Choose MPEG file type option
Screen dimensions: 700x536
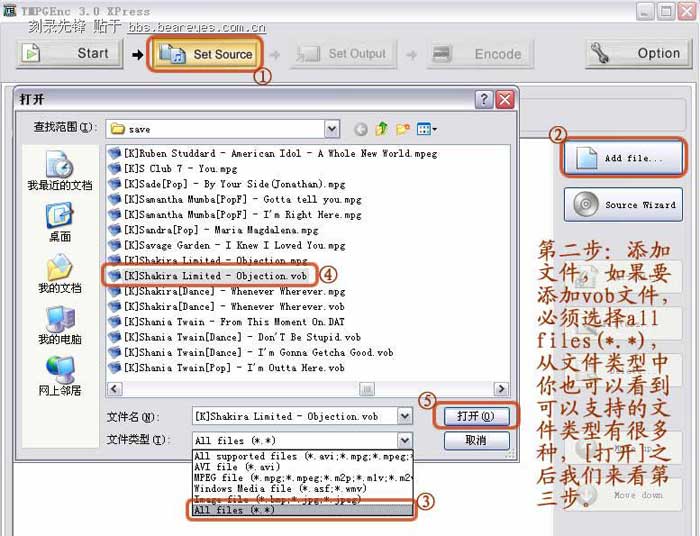[x=303, y=478]
